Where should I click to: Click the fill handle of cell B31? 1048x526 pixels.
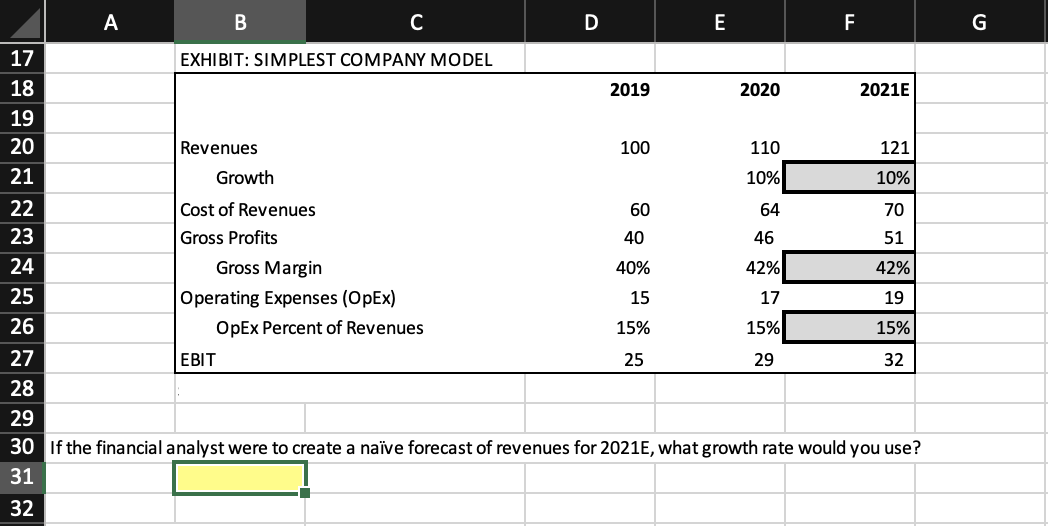(x=305, y=493)
